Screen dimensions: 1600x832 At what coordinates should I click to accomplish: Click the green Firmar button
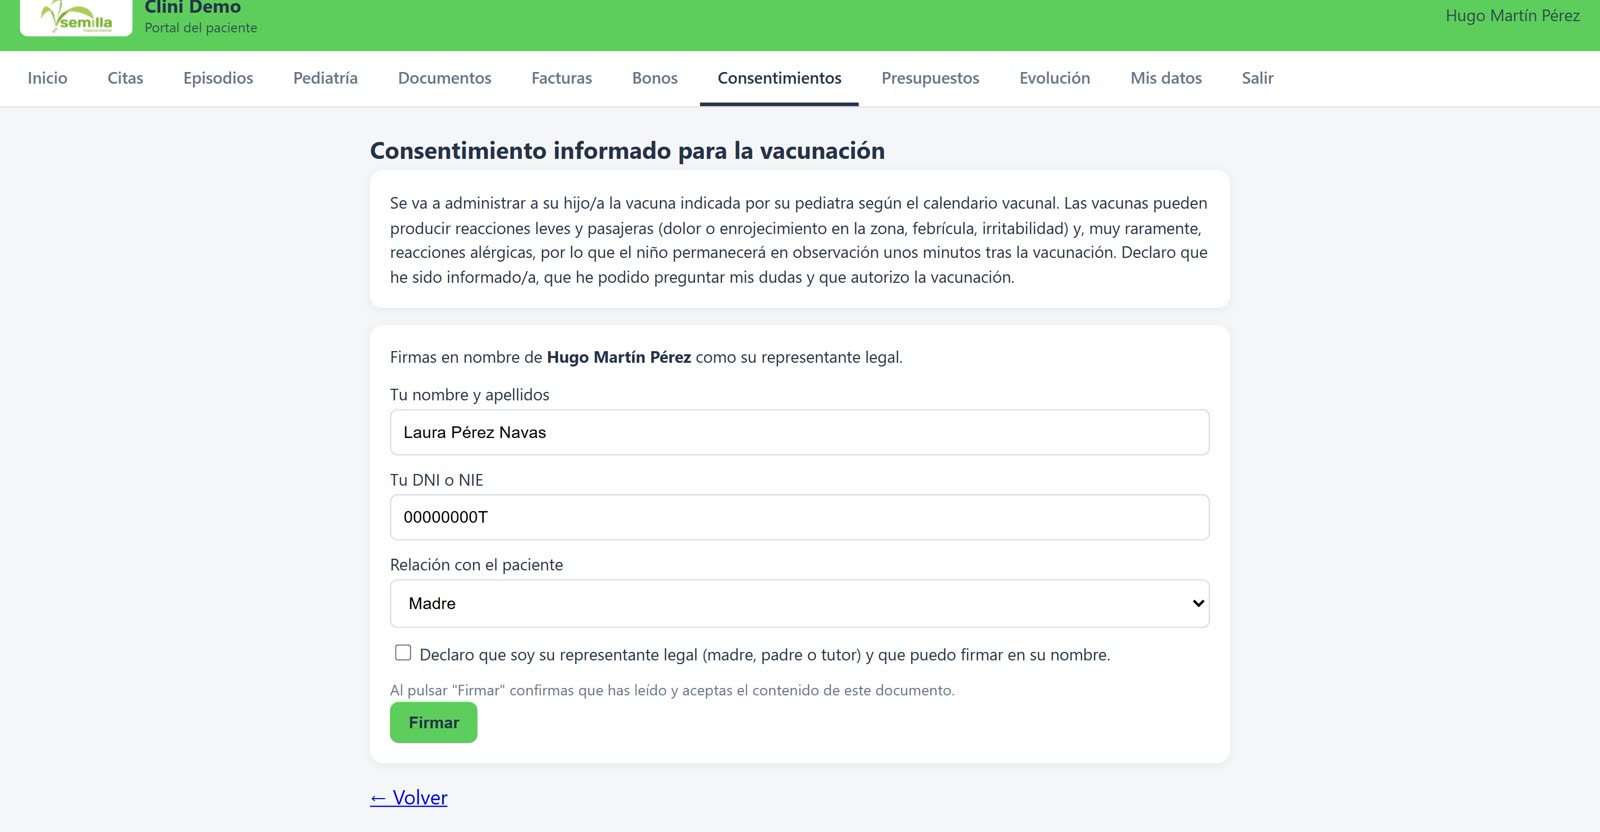coord(433,723)
